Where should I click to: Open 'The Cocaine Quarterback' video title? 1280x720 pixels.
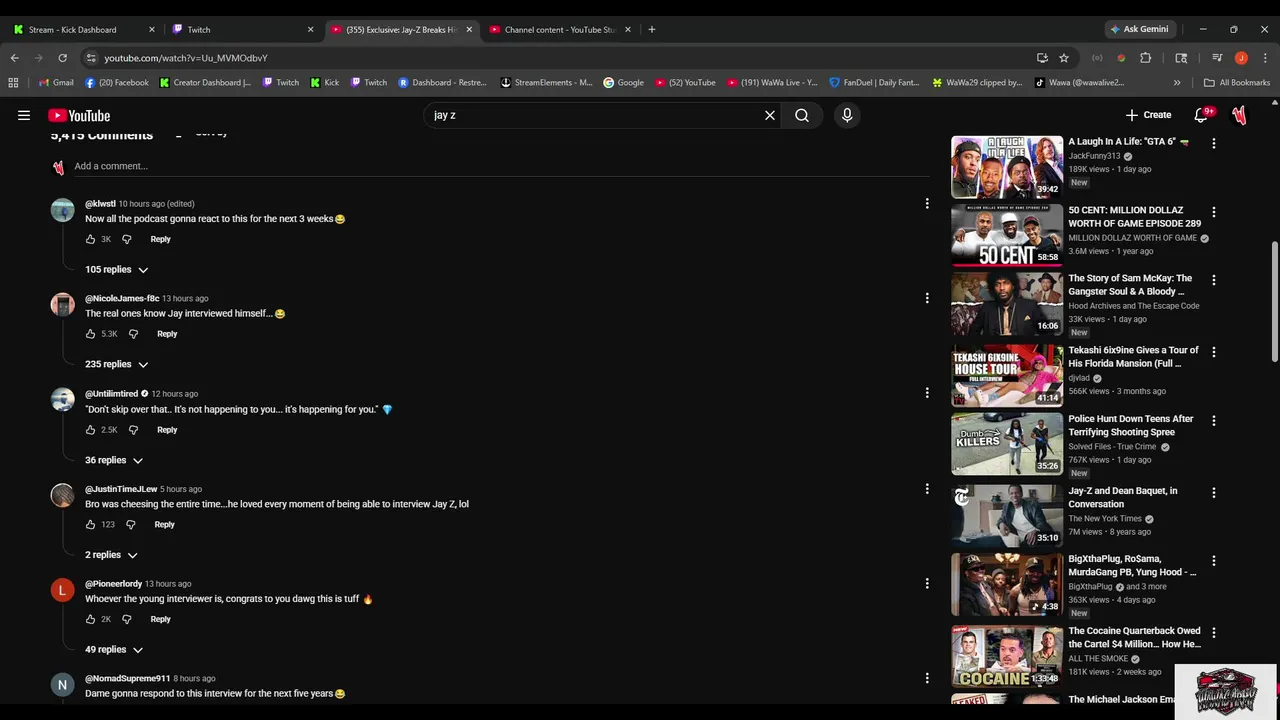click(x=1135, y=638)
